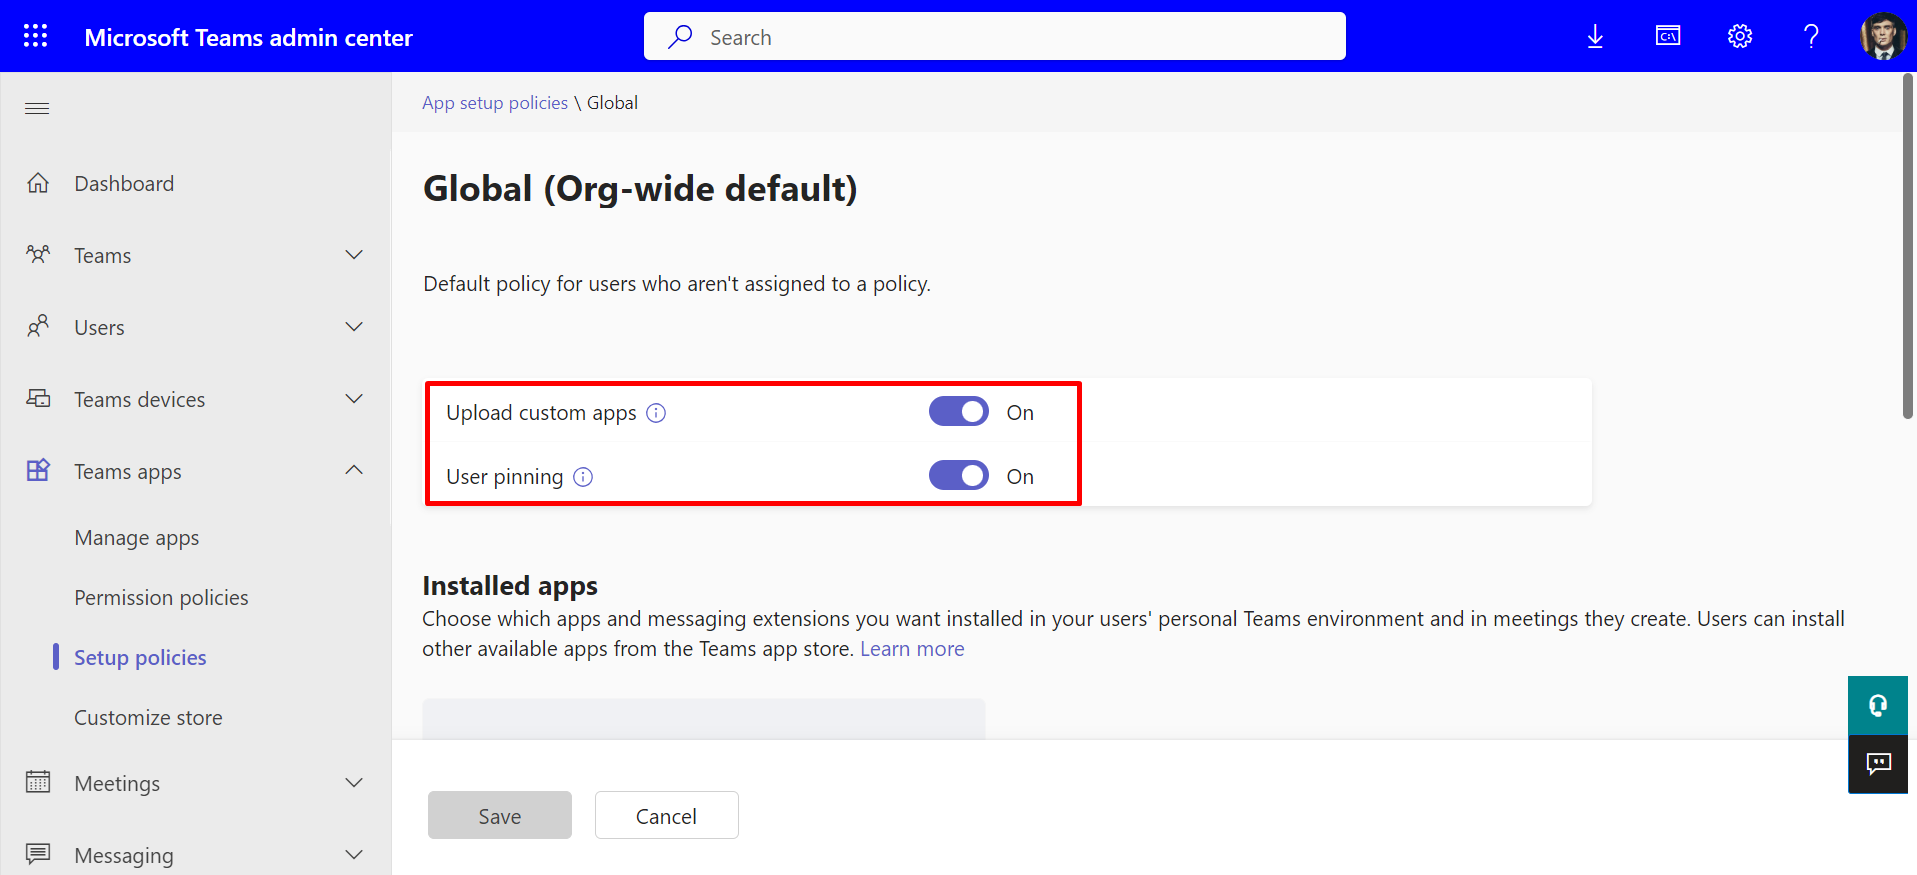
Task: Click the Teams devices icon in sidebar
Action: (38, 399)
